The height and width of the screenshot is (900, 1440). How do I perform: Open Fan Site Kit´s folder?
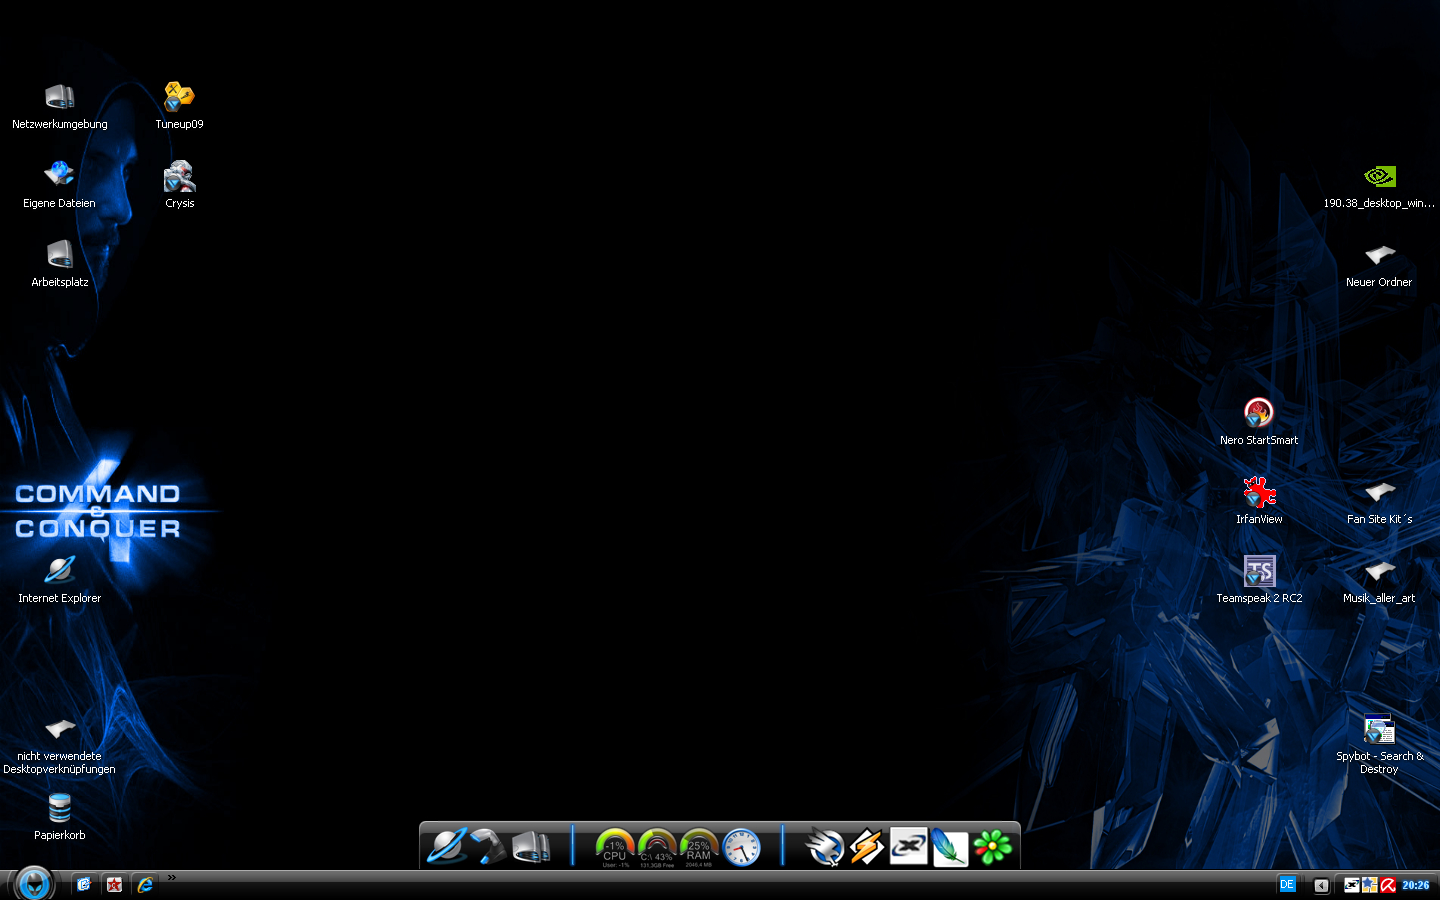1379,501
